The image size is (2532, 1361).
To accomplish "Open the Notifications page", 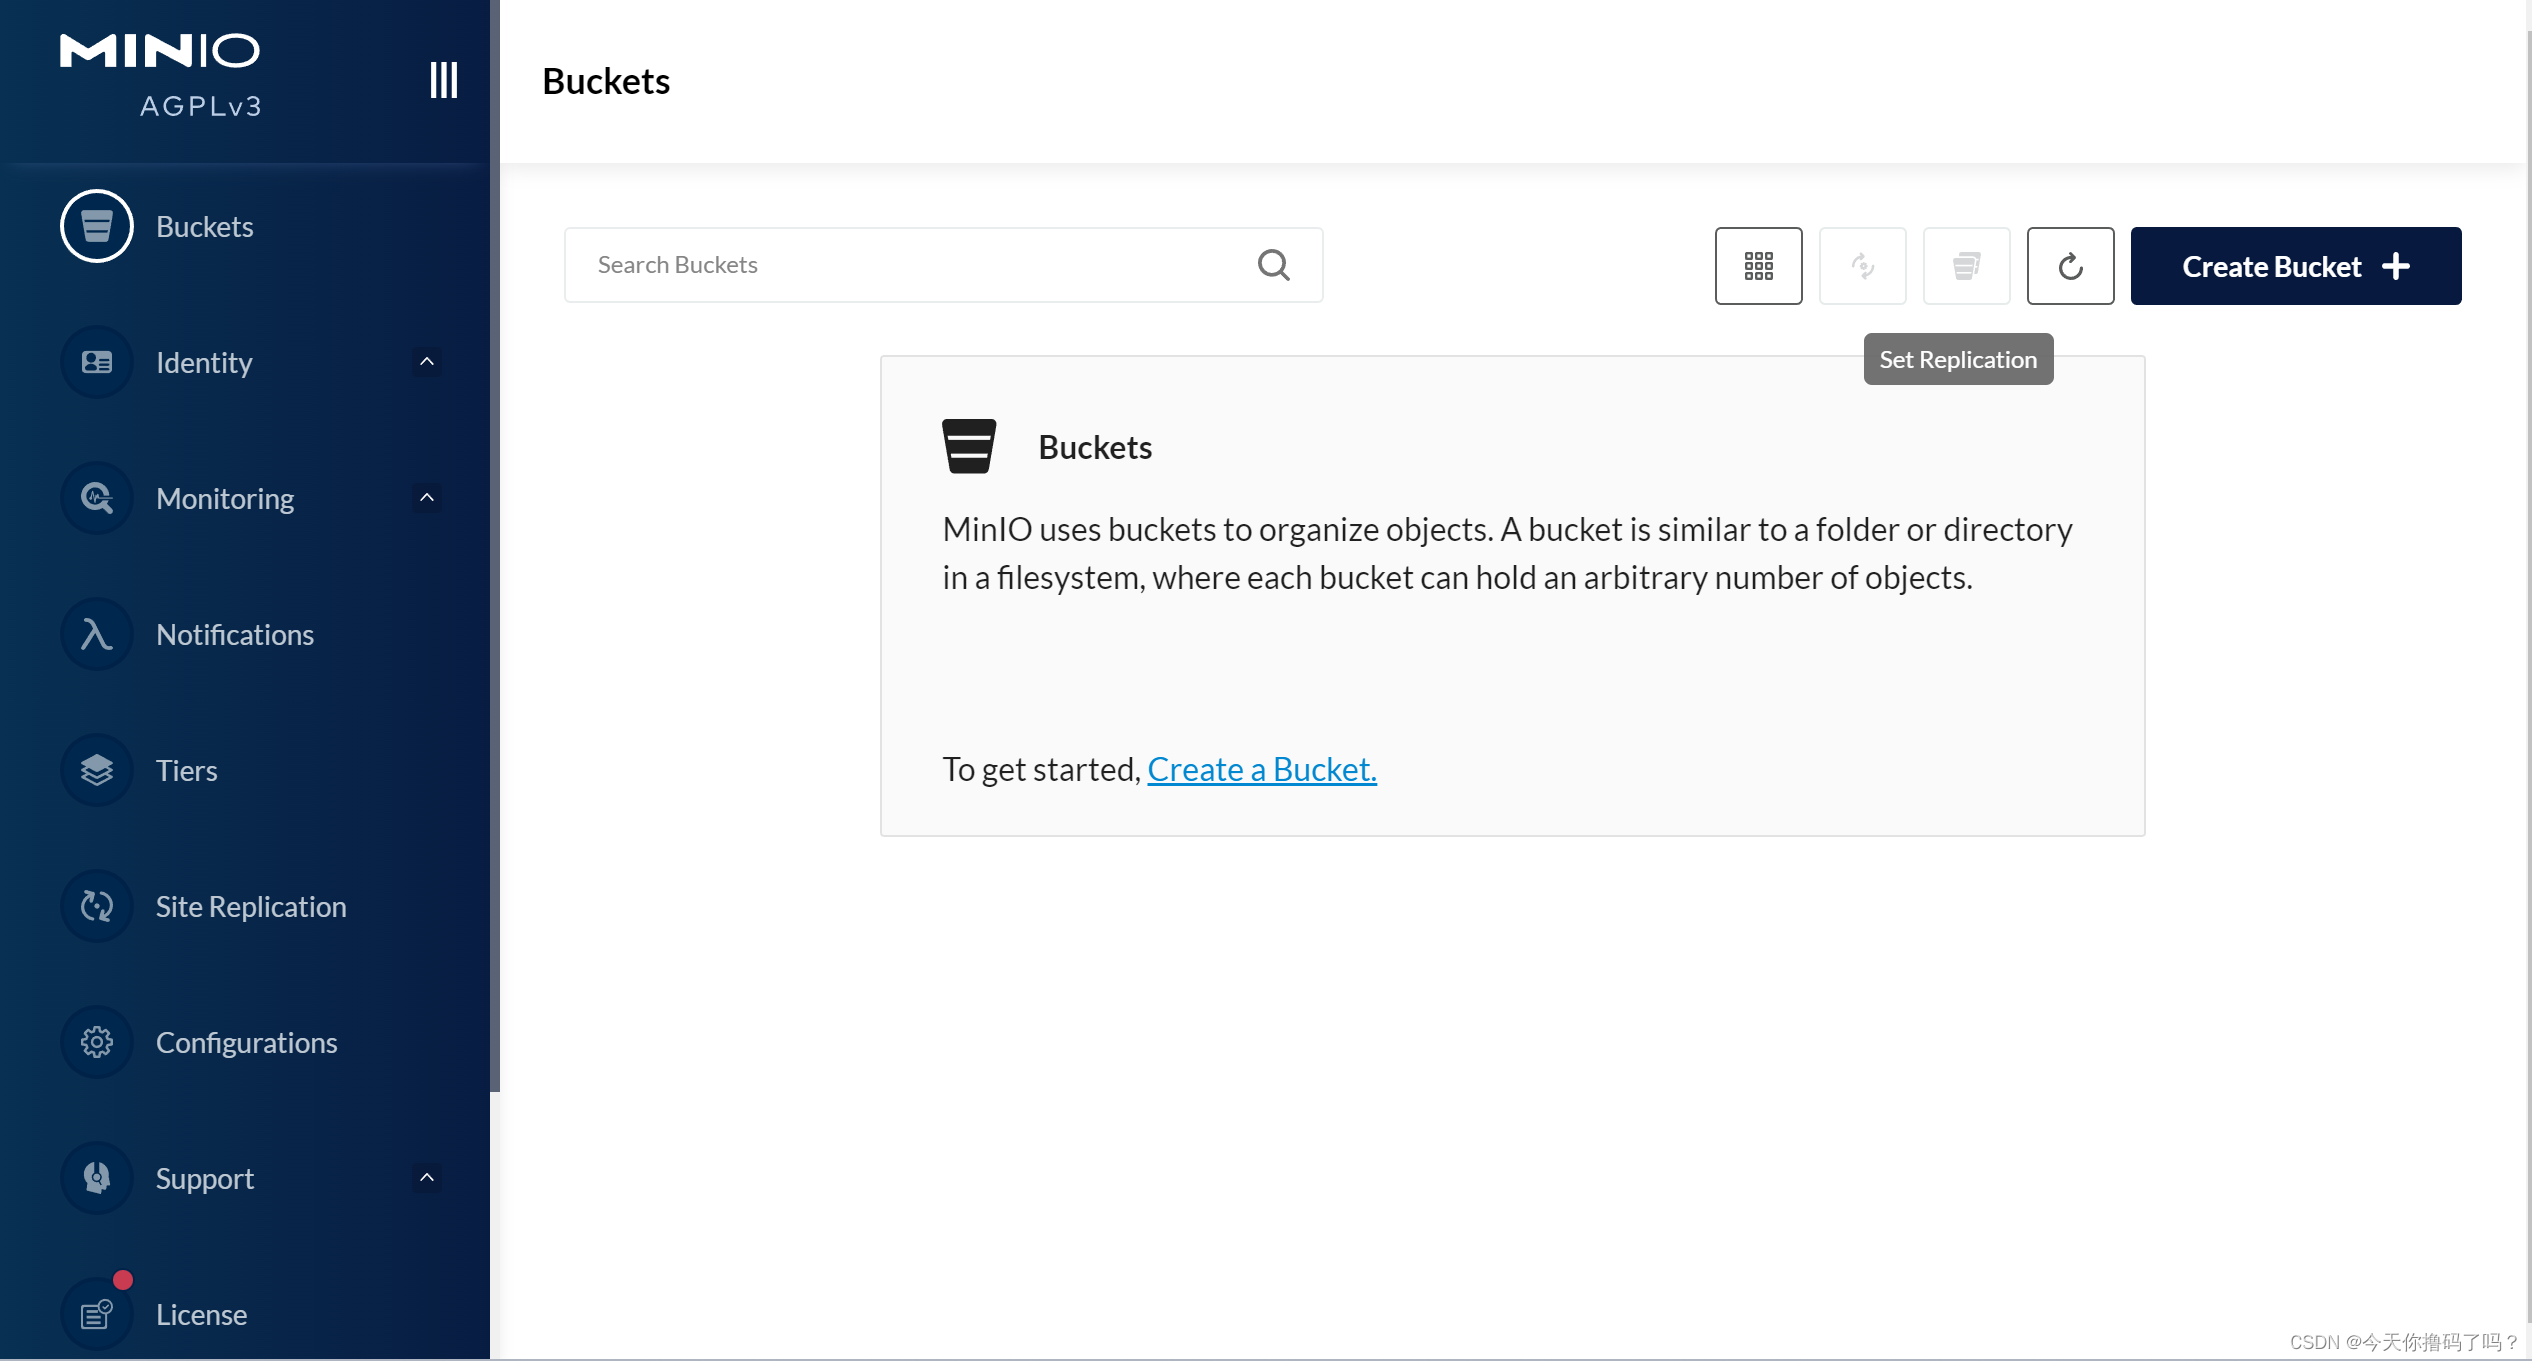I will point(234,634).
